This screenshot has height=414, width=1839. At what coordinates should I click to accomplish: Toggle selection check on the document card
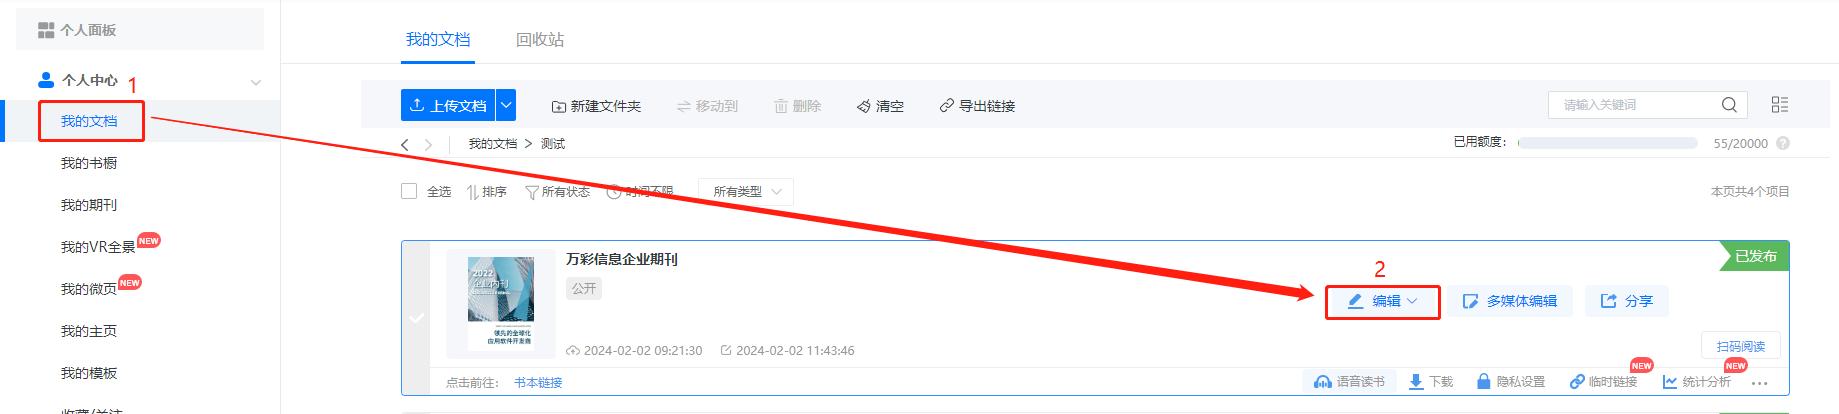(x=417, y=318)
